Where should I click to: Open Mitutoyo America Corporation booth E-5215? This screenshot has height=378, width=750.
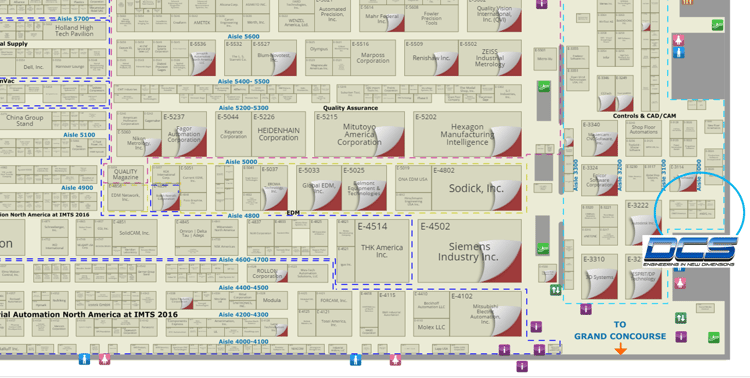(x=359, y=134)
